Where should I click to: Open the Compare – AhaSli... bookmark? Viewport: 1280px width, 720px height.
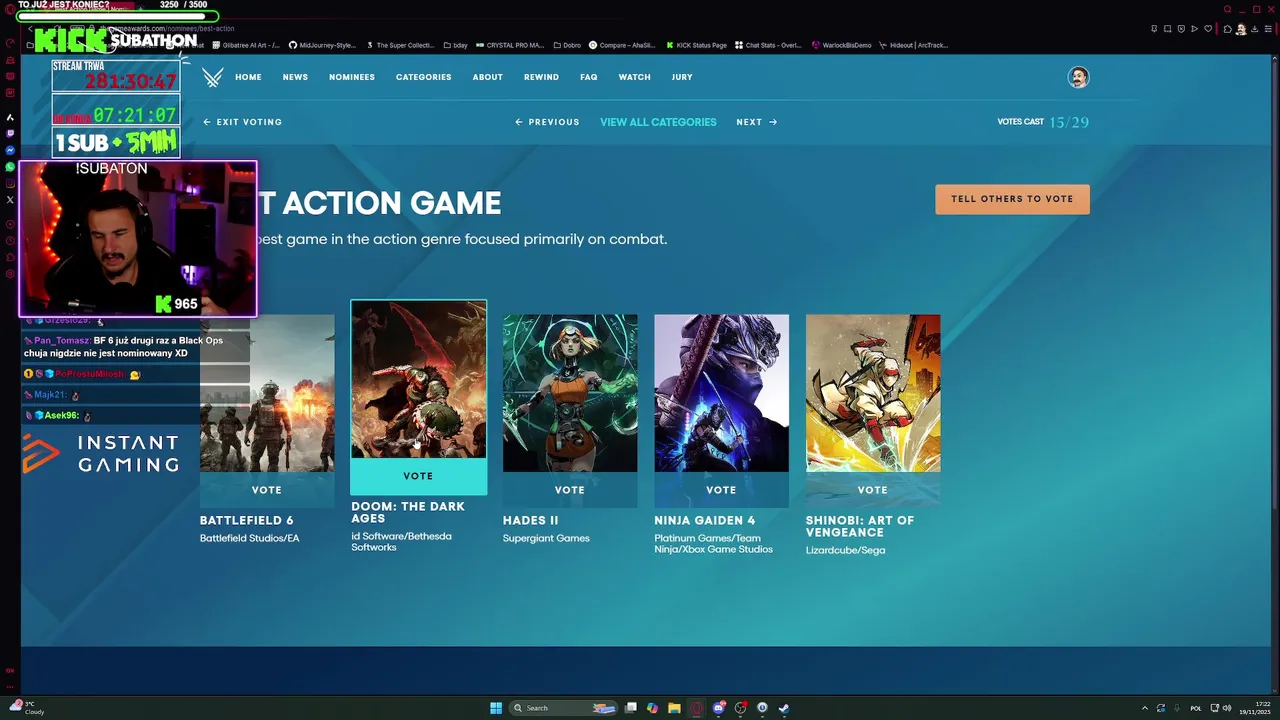coord(621,45)
